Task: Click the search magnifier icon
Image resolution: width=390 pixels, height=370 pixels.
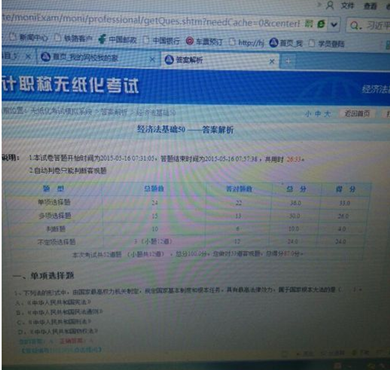Action: 355,25
